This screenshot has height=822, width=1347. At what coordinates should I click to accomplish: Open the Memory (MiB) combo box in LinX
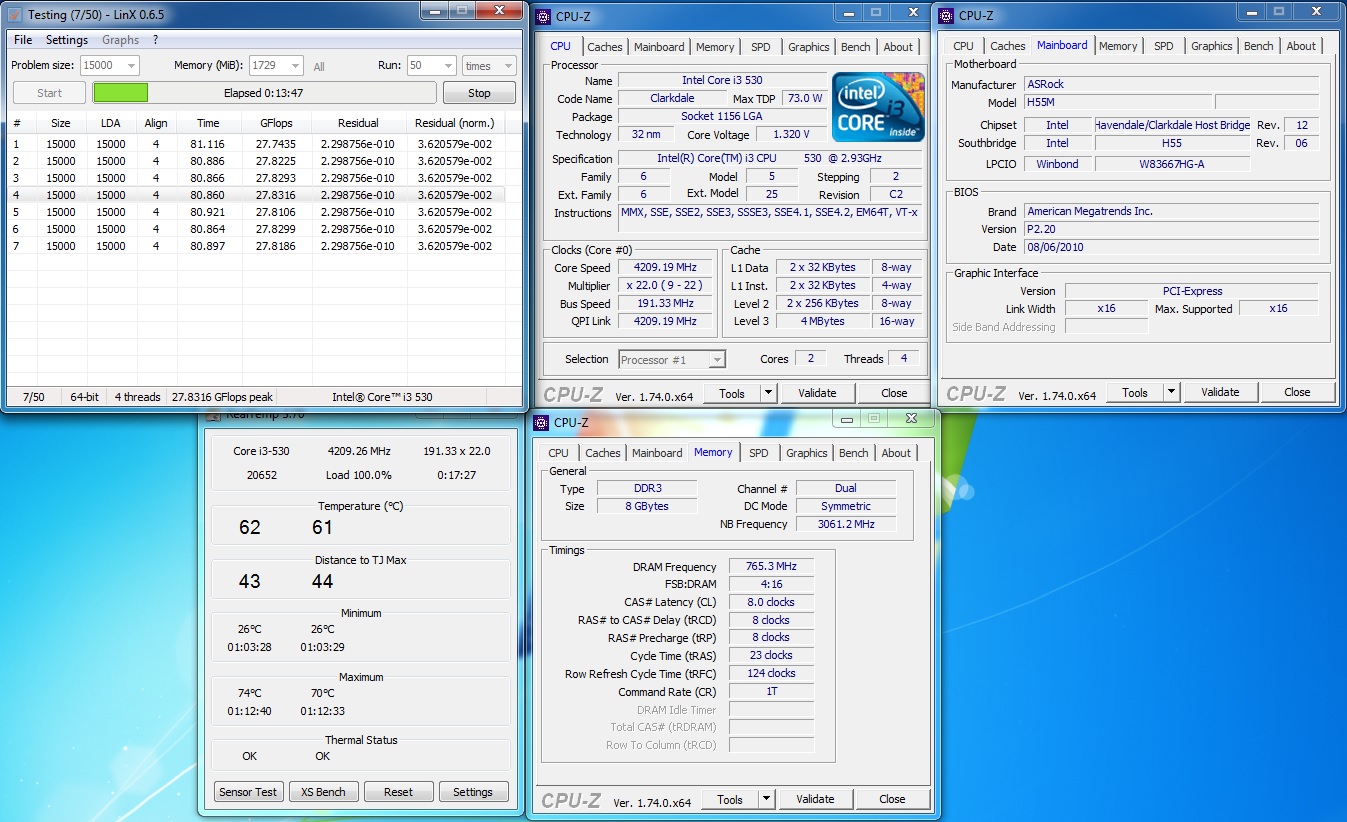(276, 65)
